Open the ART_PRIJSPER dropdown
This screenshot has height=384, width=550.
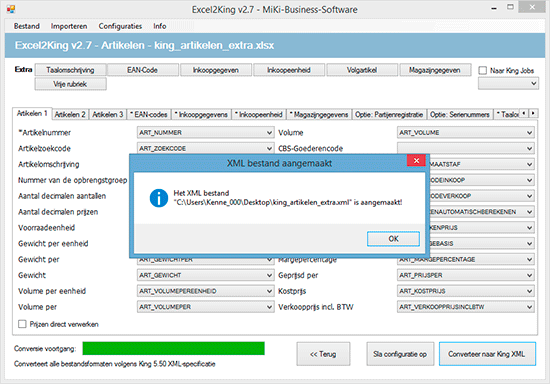tap(466, 275)
